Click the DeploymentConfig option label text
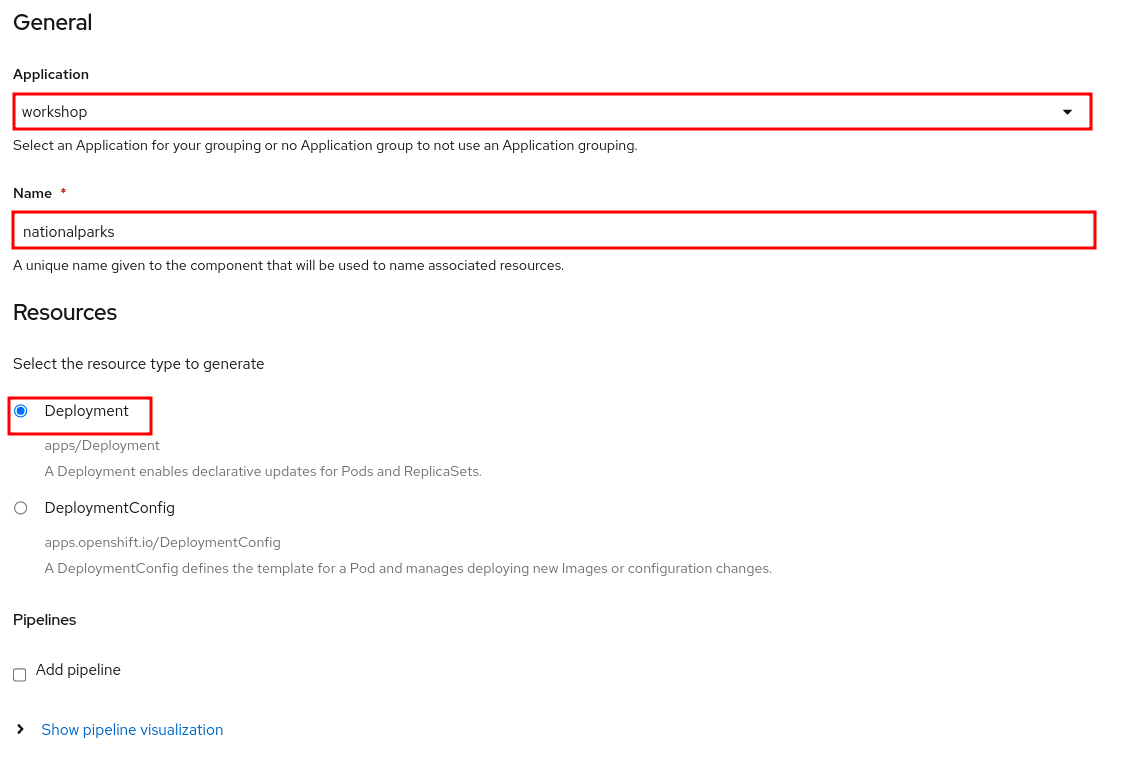 coord(110,508)
